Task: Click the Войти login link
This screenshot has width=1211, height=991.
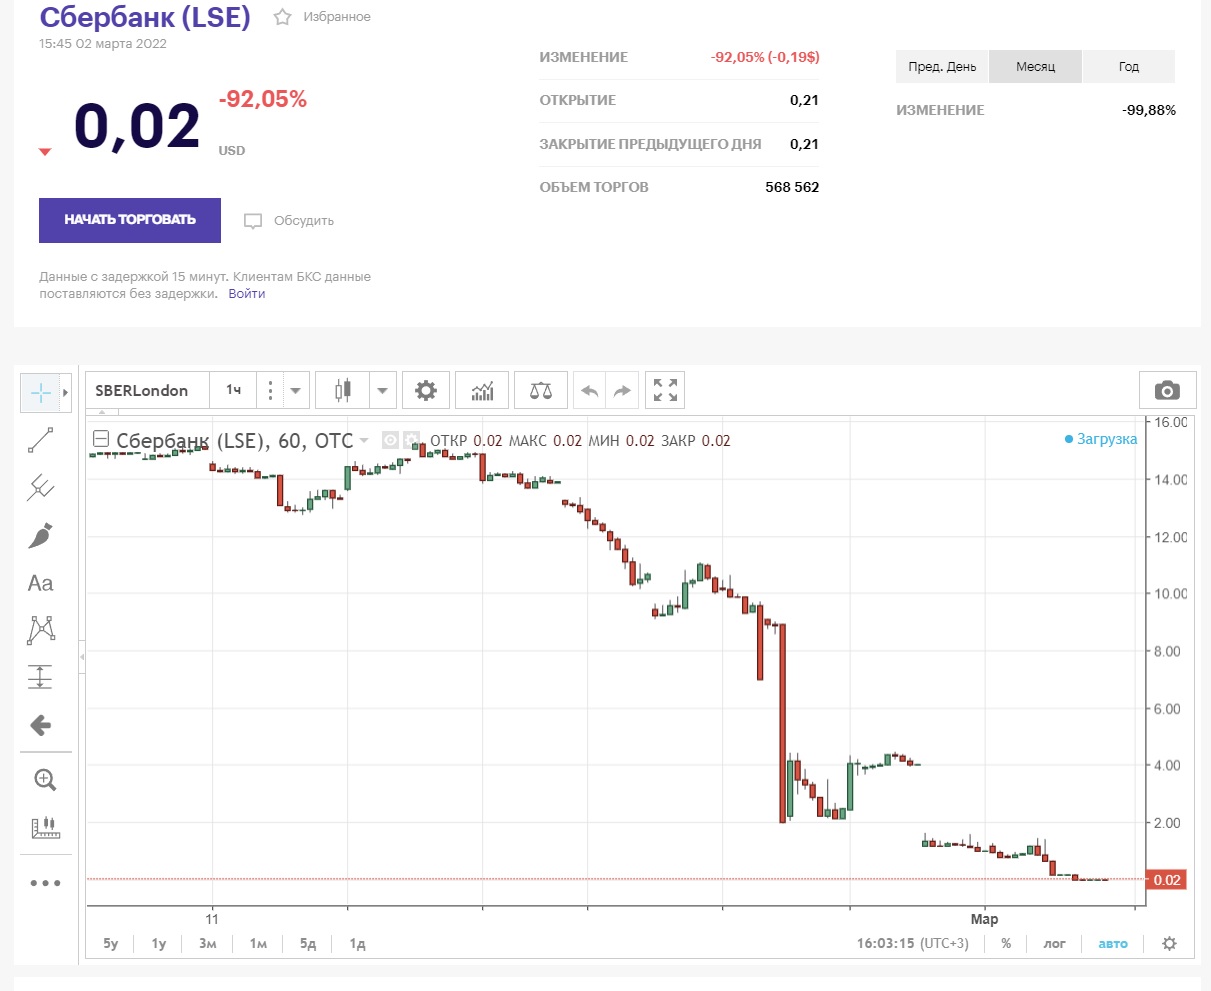Action: point(247,294)
